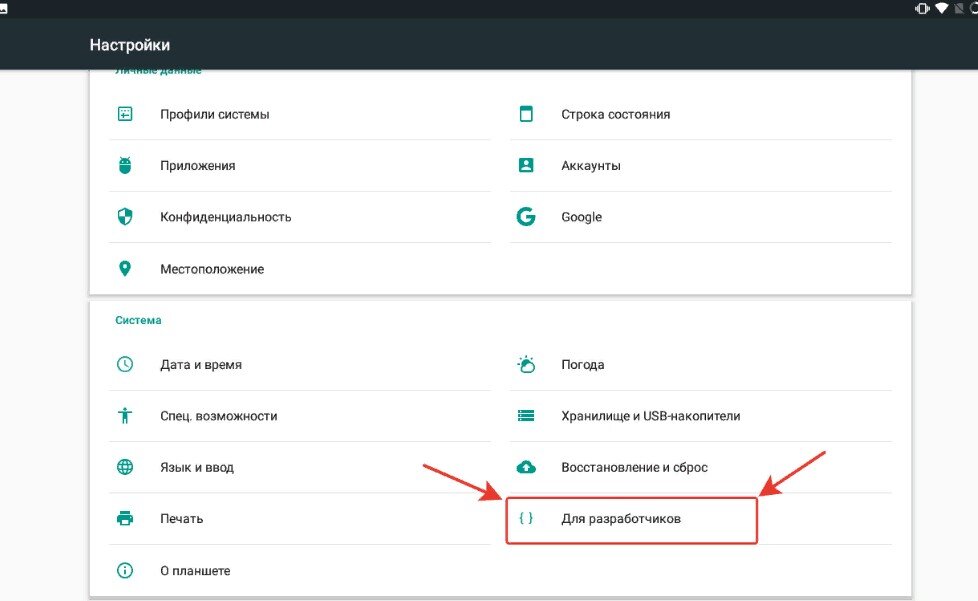
Task: Tap the curly braces developer icon
Action: pos(526,519)
